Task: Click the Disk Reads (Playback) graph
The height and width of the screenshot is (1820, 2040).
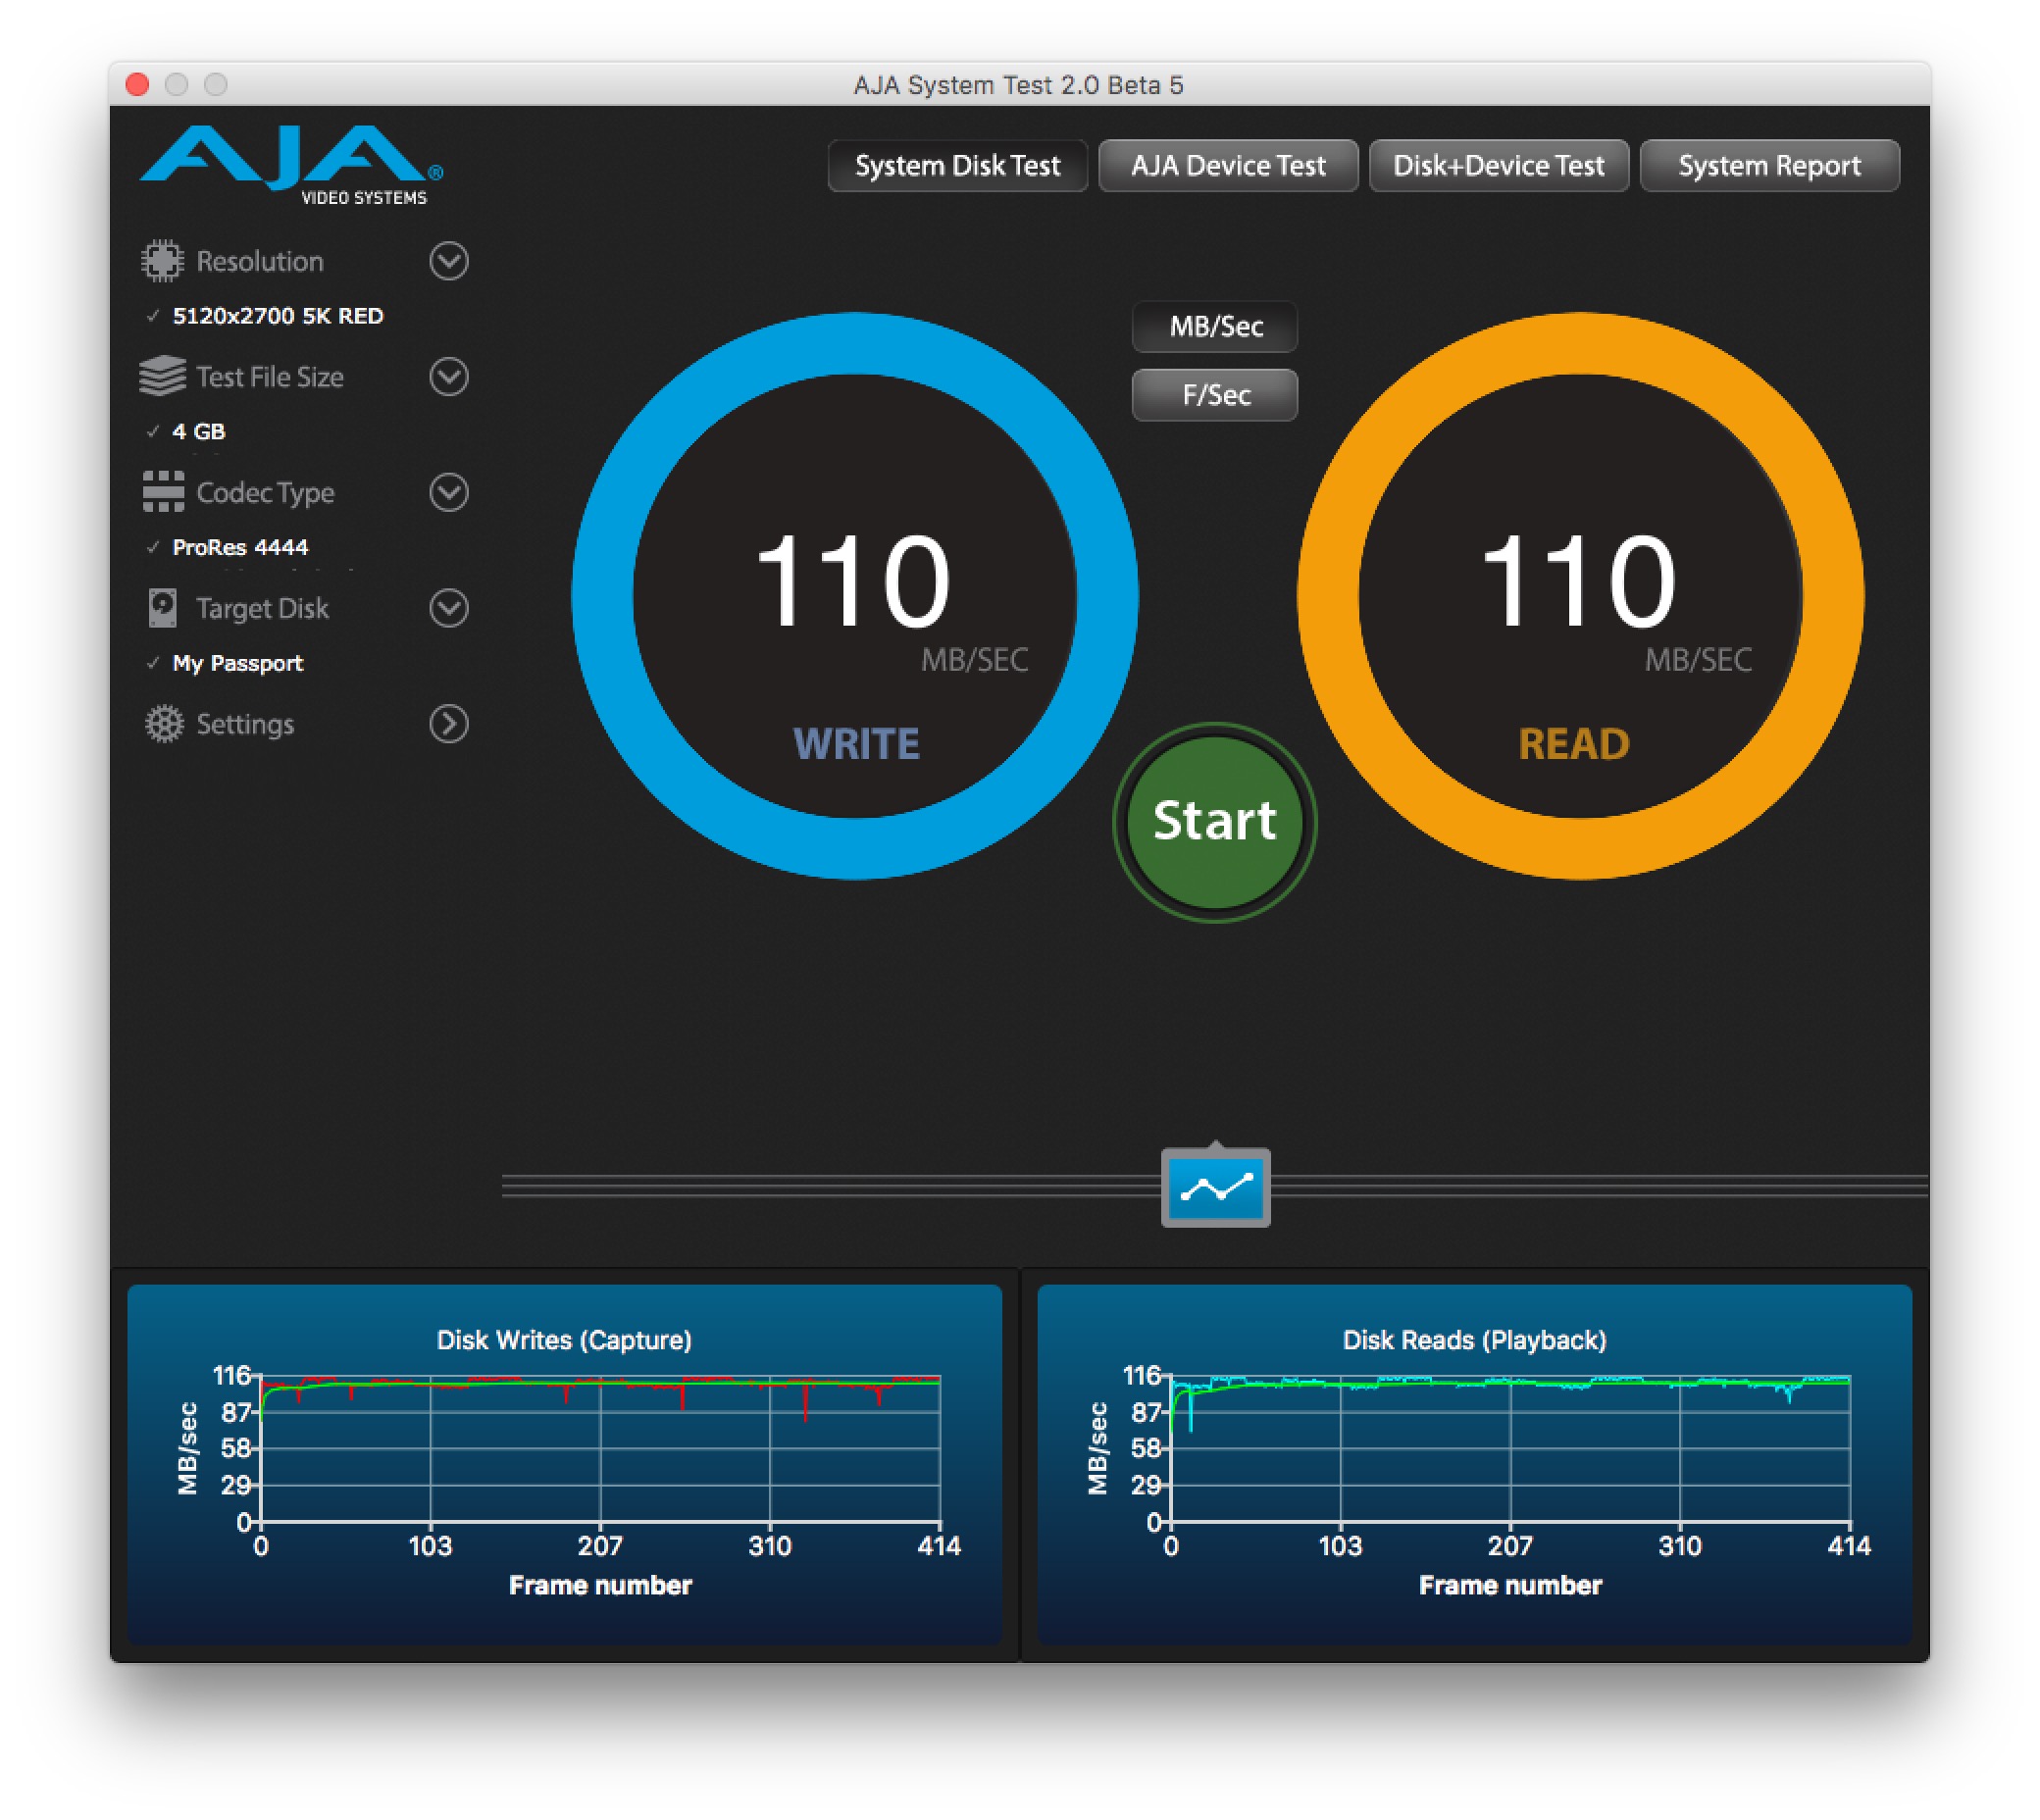Action: click(1474, 1464)
